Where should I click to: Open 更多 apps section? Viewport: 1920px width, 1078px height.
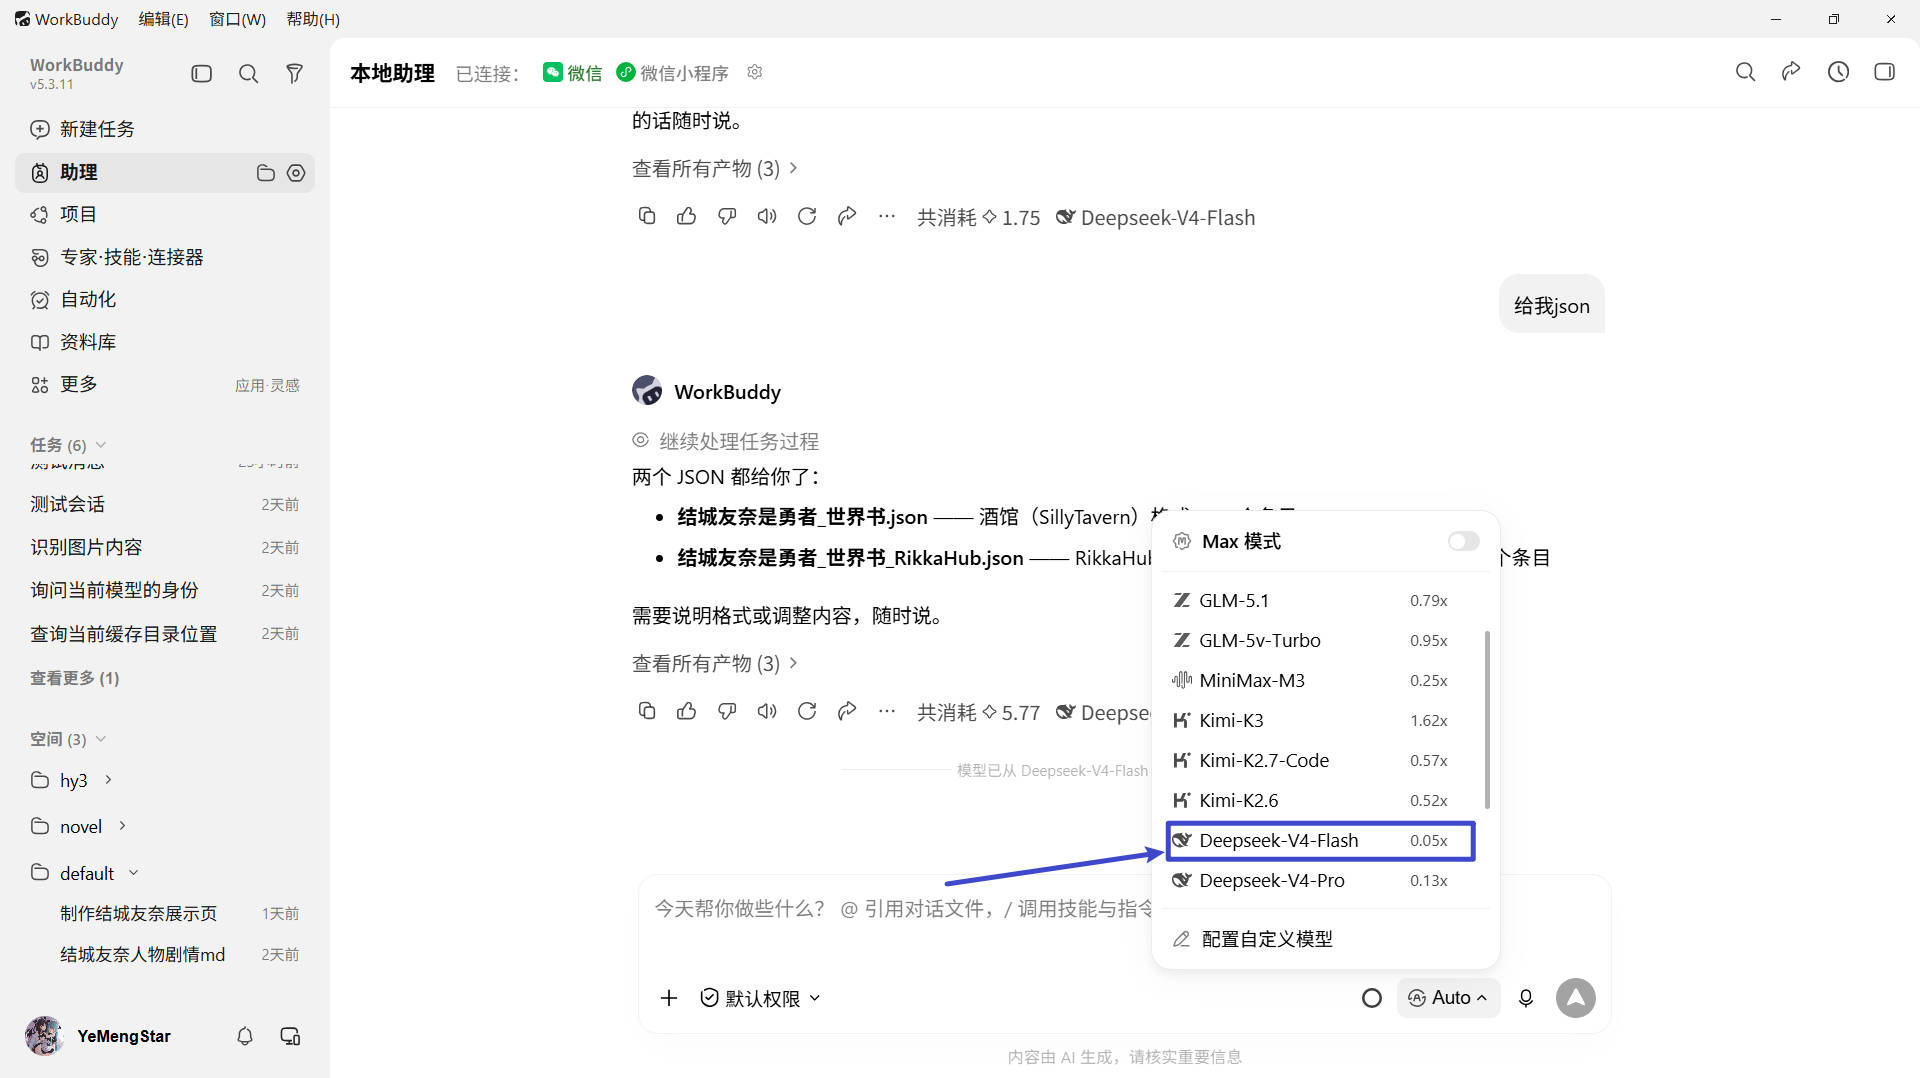coord(165,385)
